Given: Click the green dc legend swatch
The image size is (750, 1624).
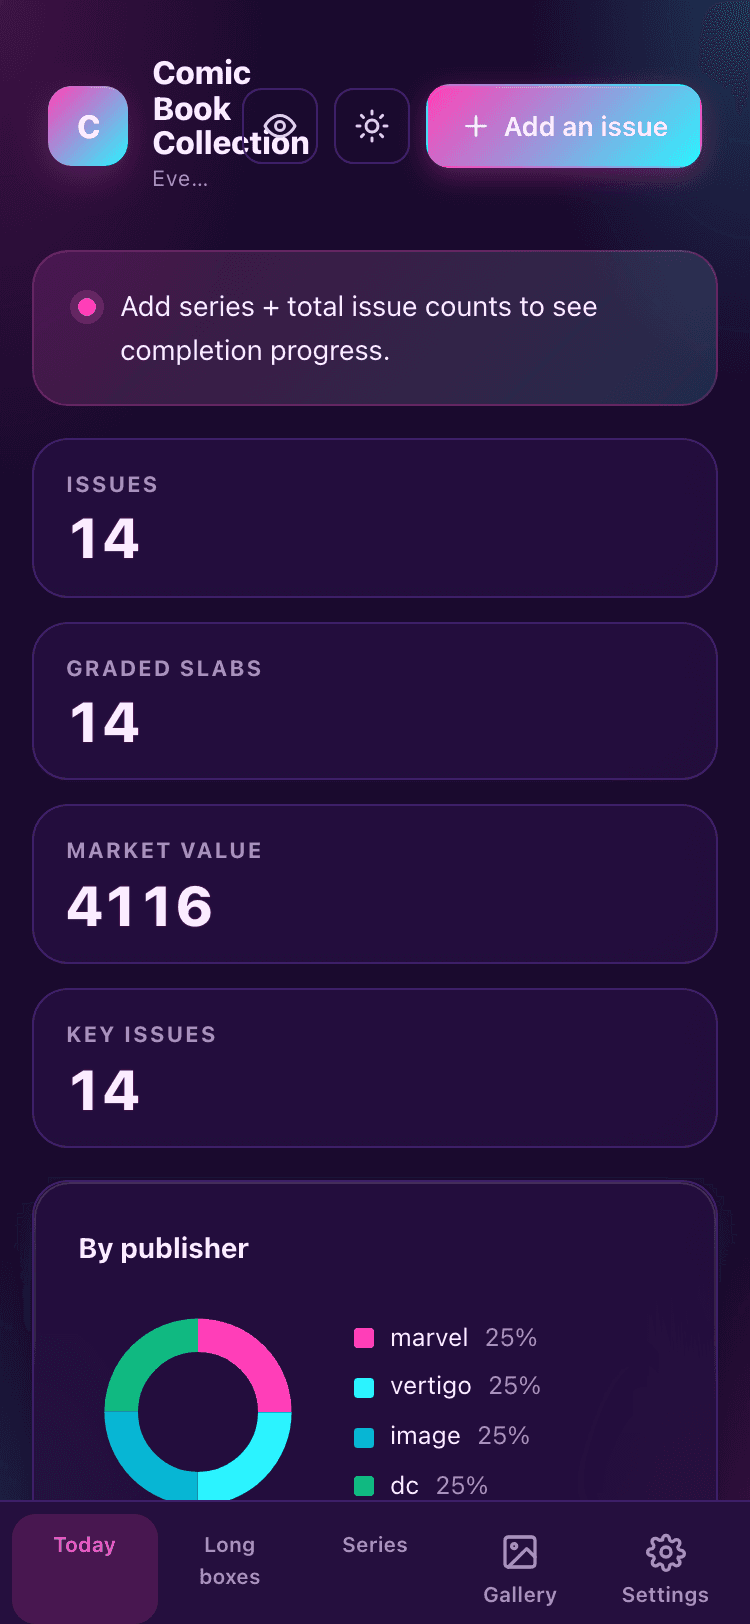Looking at the screenshot, I should pyautogui.click(x=364, y=1486).
